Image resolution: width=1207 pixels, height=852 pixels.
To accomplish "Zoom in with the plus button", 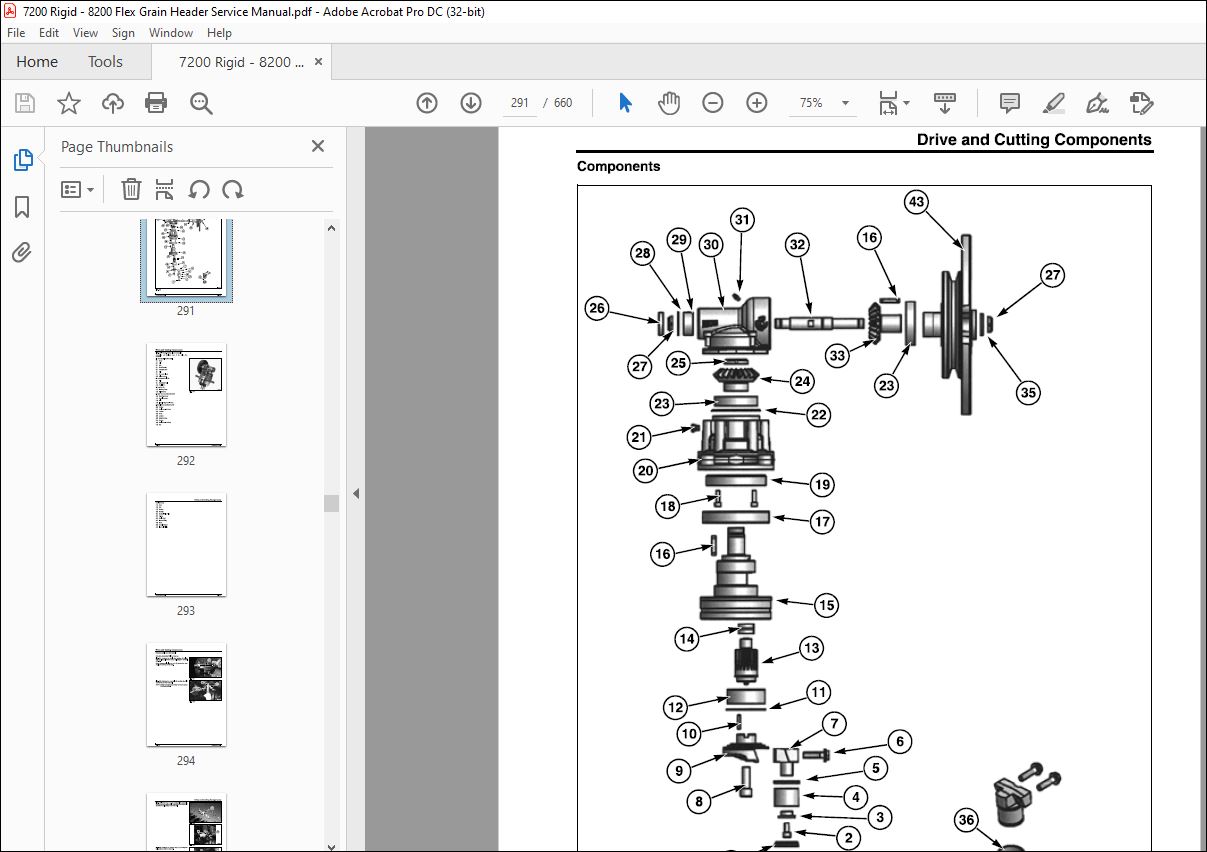I will 757,103.
